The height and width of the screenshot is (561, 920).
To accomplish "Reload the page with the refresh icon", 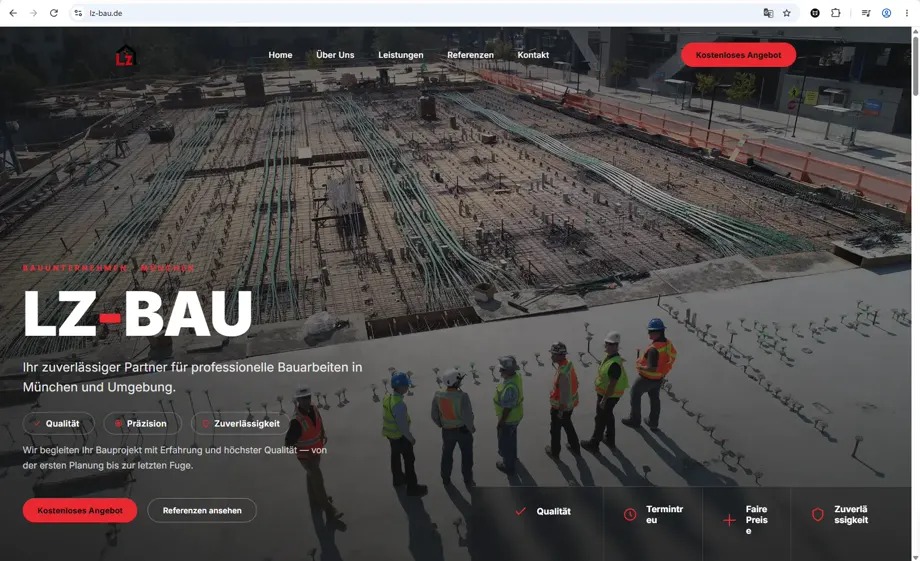I will (53, 13).
